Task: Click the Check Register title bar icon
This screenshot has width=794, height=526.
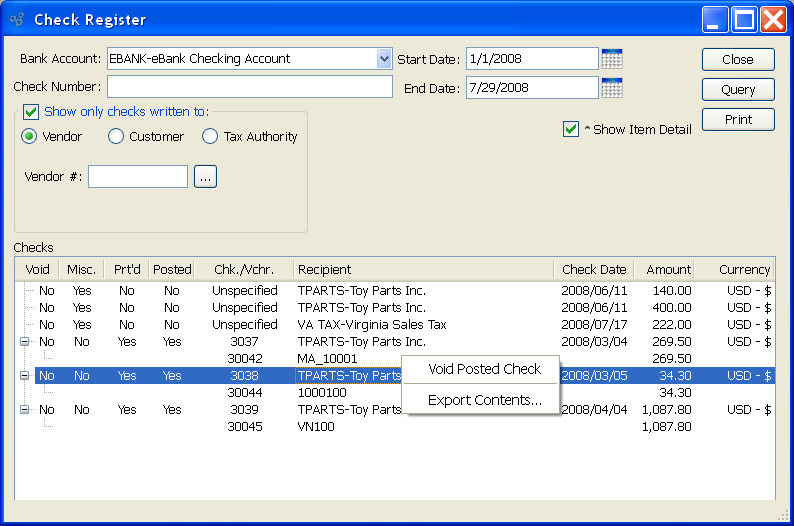Action: pyautogui.click(x=17, y=19)
